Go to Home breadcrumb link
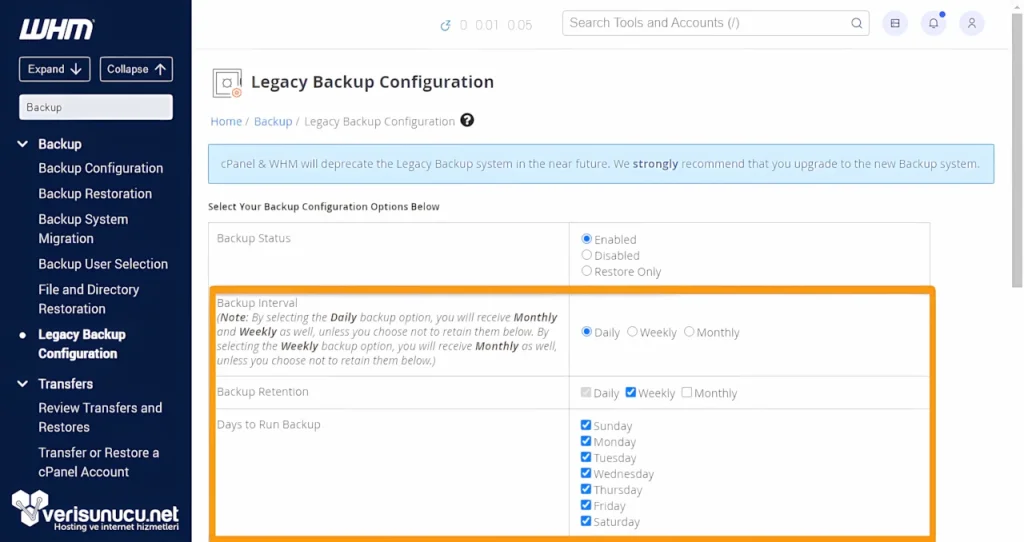Image resolution: width=1024 pixels, height=542 pixels. click(x=226, y=121)
